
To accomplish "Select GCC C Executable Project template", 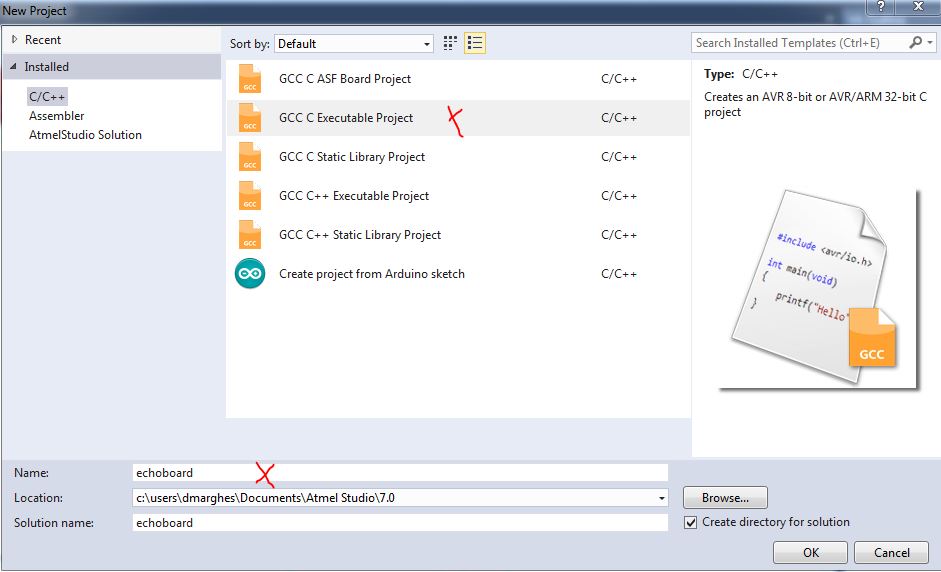I will tap(457, 118).
